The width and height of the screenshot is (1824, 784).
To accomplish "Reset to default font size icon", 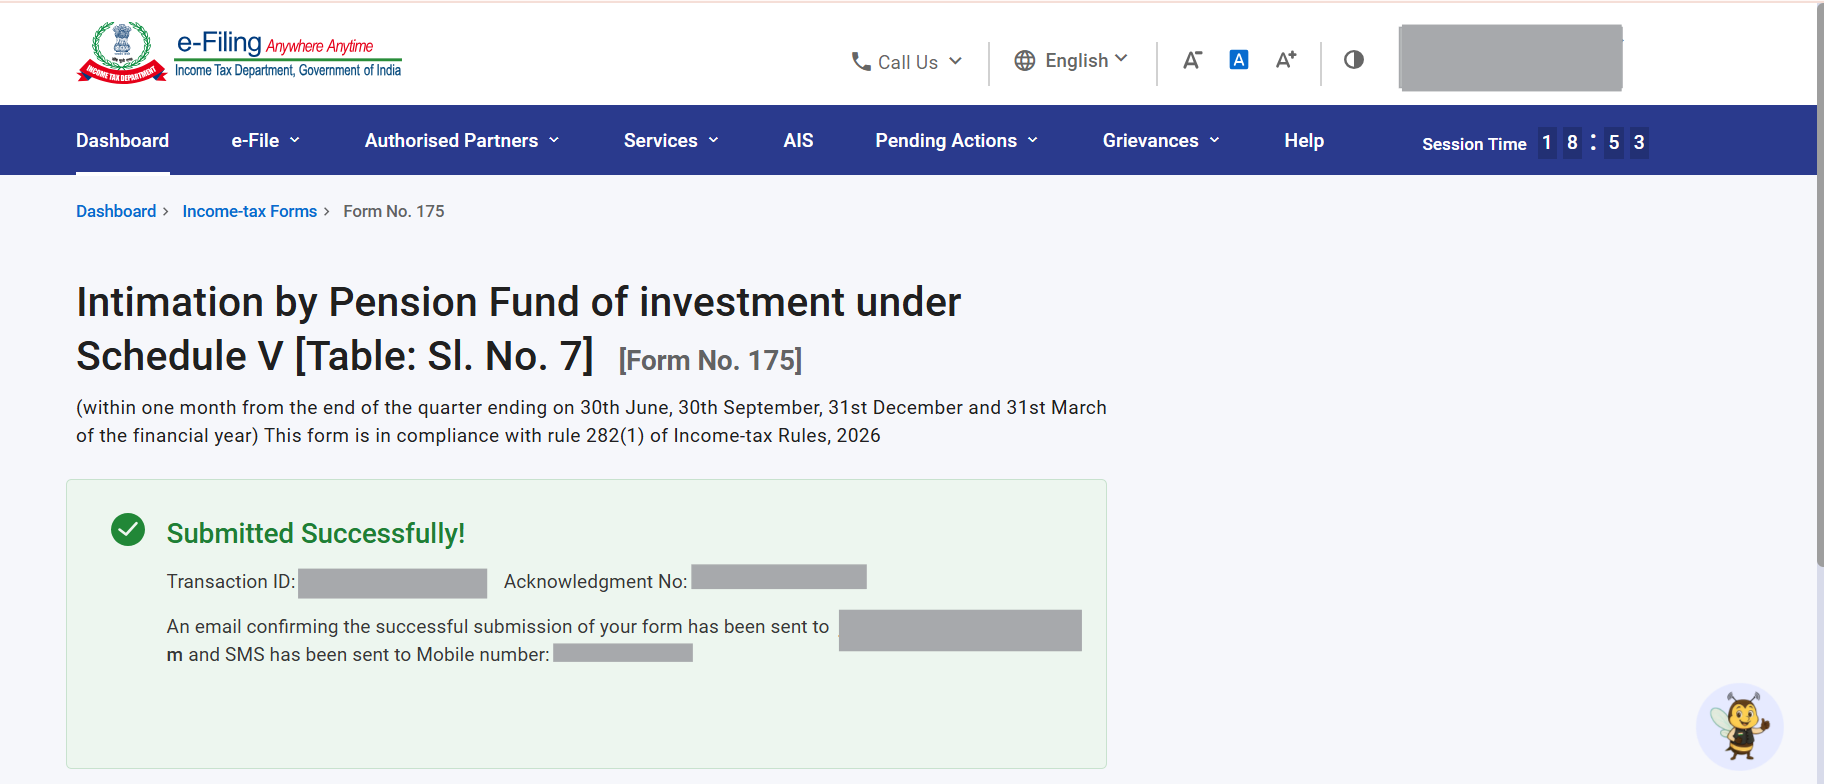I will (x=1239, y=60).
